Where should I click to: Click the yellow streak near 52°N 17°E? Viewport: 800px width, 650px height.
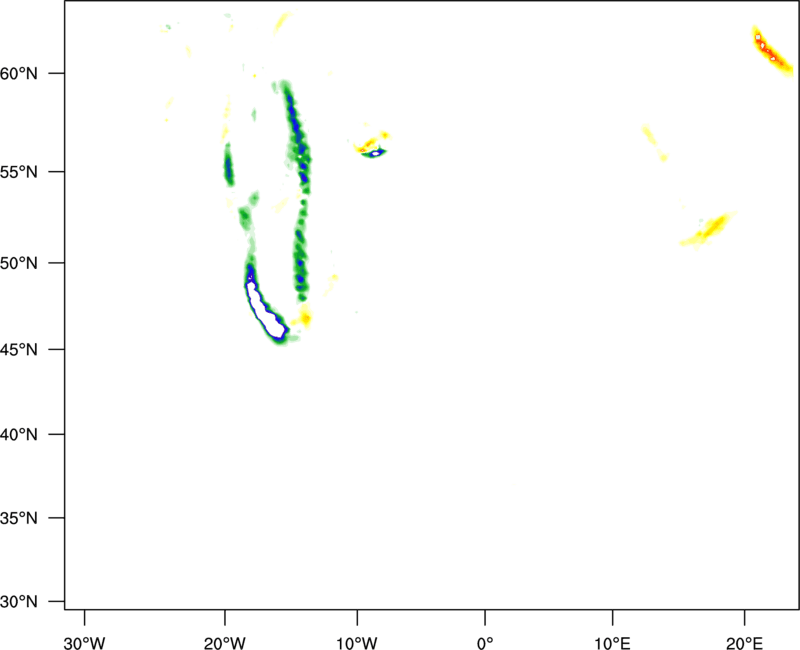click(709, 230)
